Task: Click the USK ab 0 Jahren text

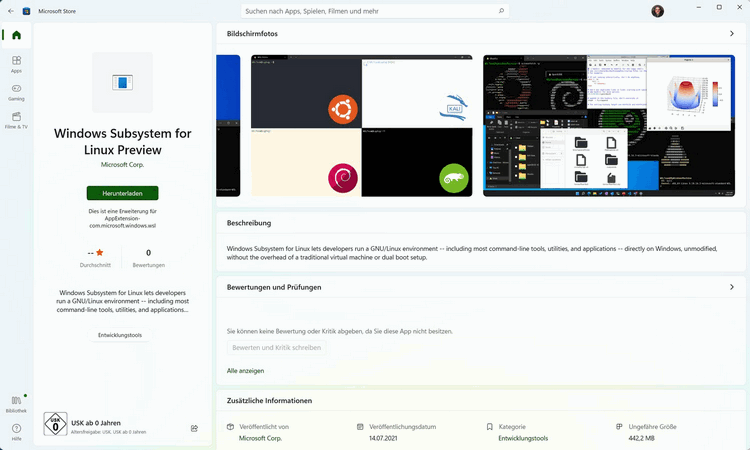Action: pos(96,423)
